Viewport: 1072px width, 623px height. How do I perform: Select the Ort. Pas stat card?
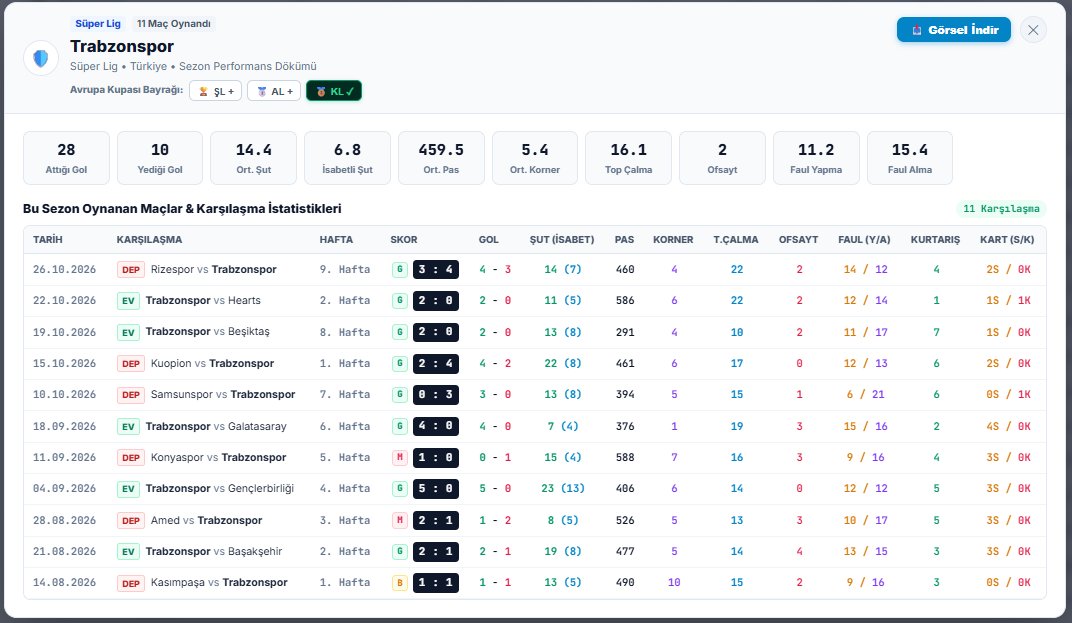(x=441, y=158)
